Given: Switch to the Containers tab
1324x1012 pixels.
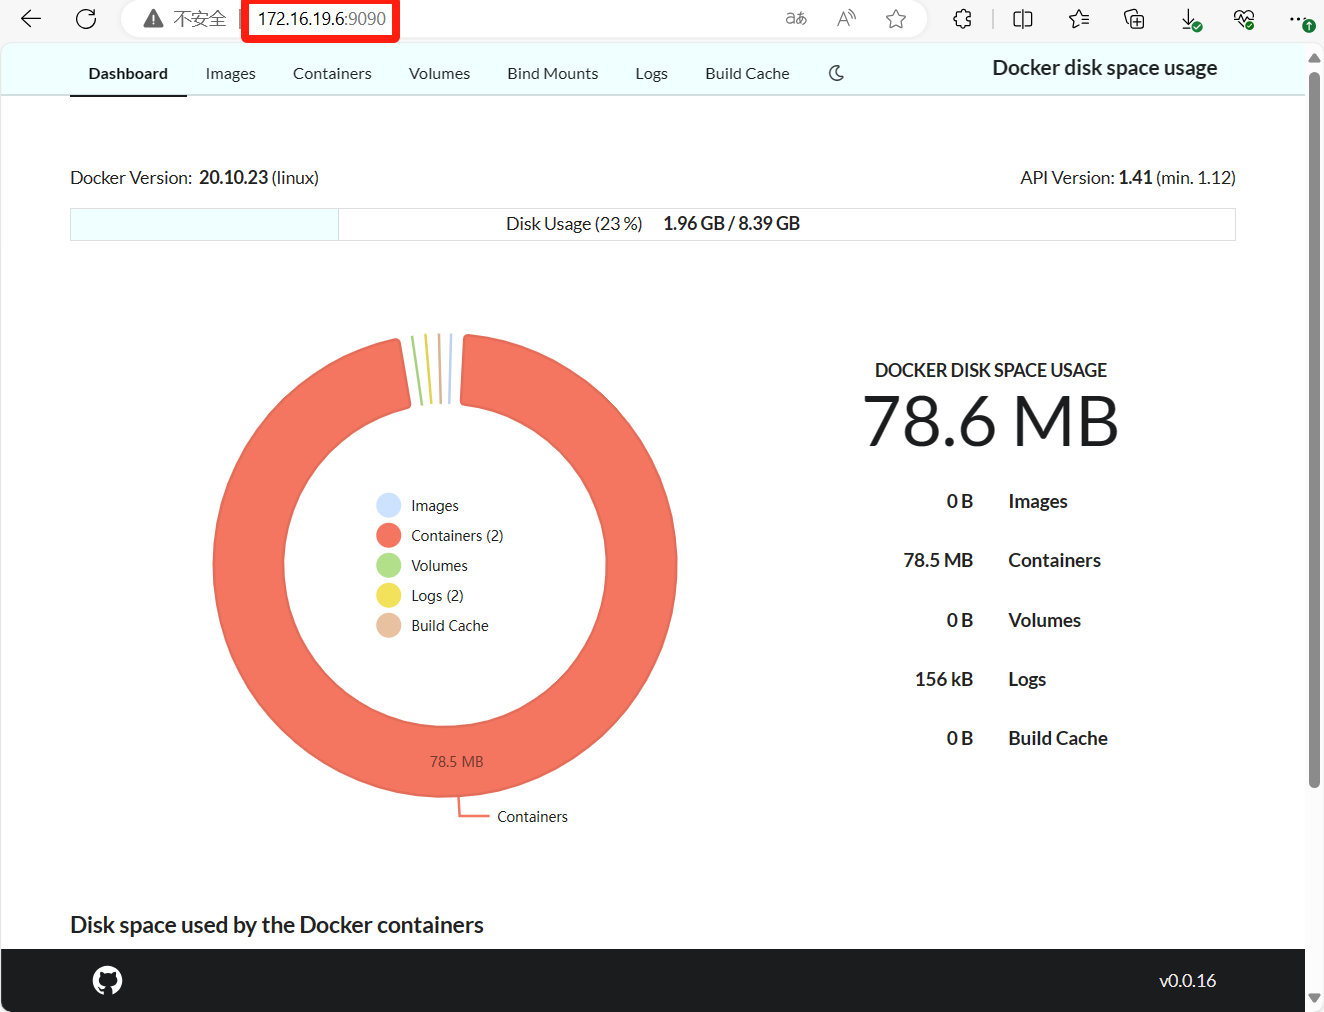Looking at the screenshot, I should pos(332,74).
